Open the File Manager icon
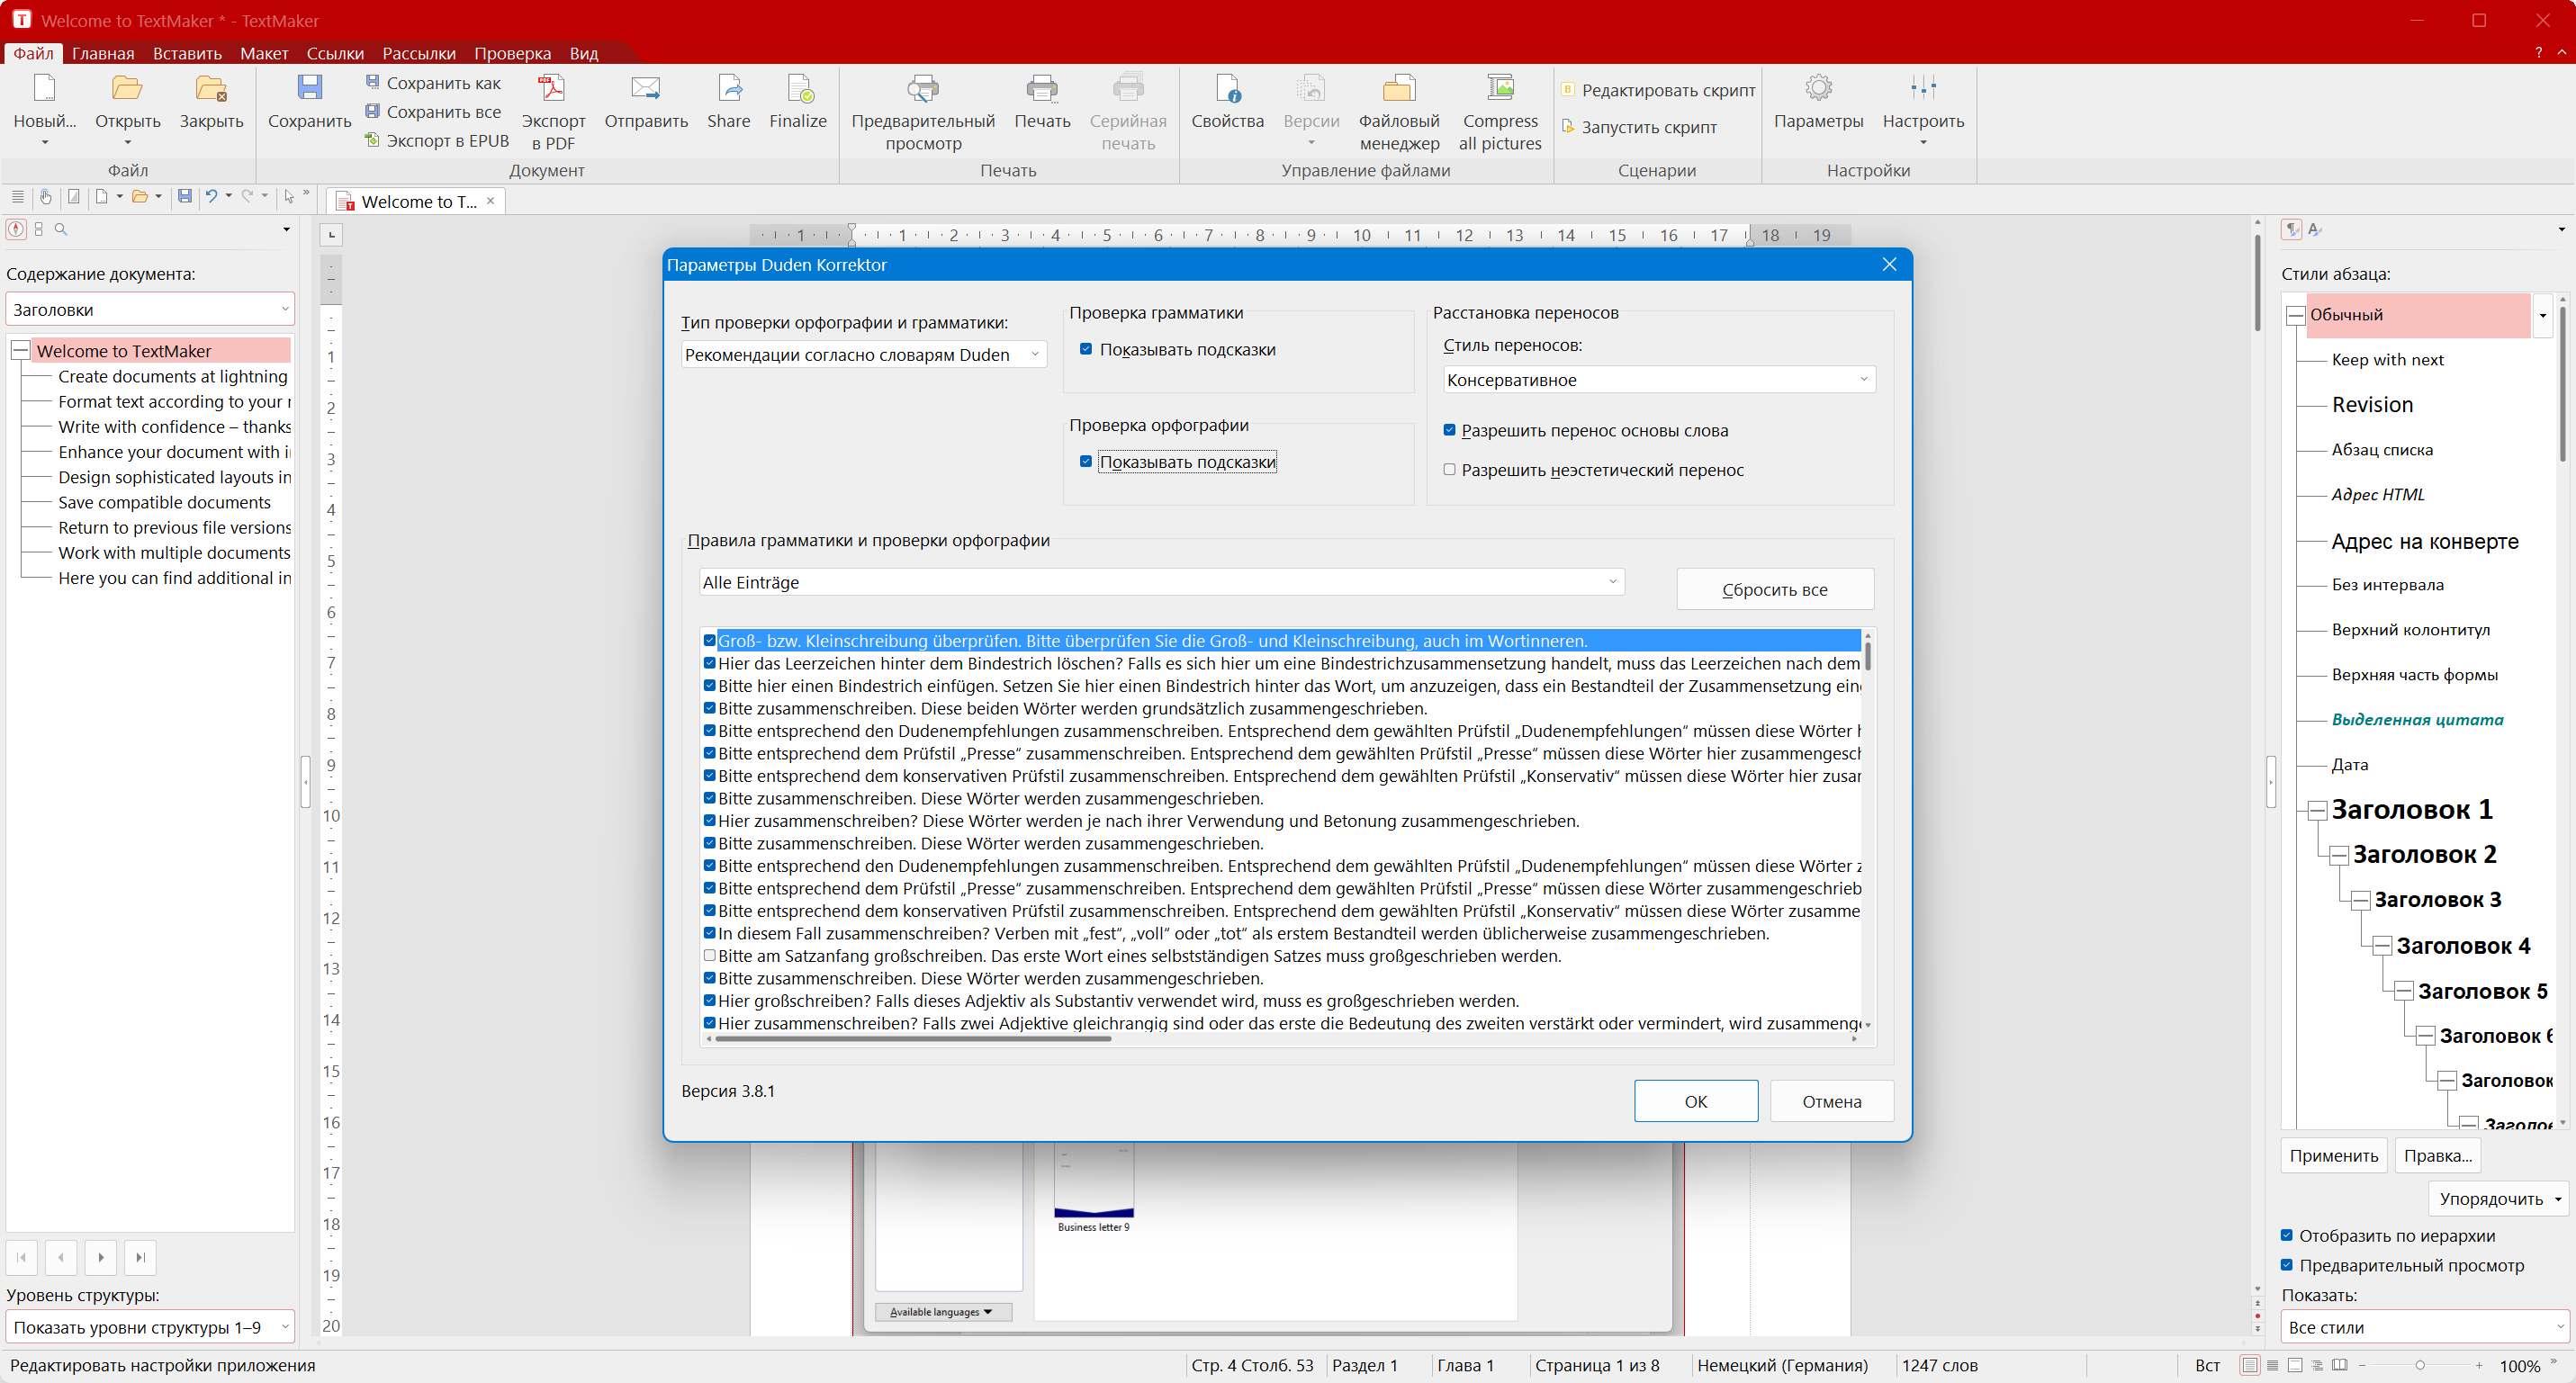 [x=1398, y=90]
